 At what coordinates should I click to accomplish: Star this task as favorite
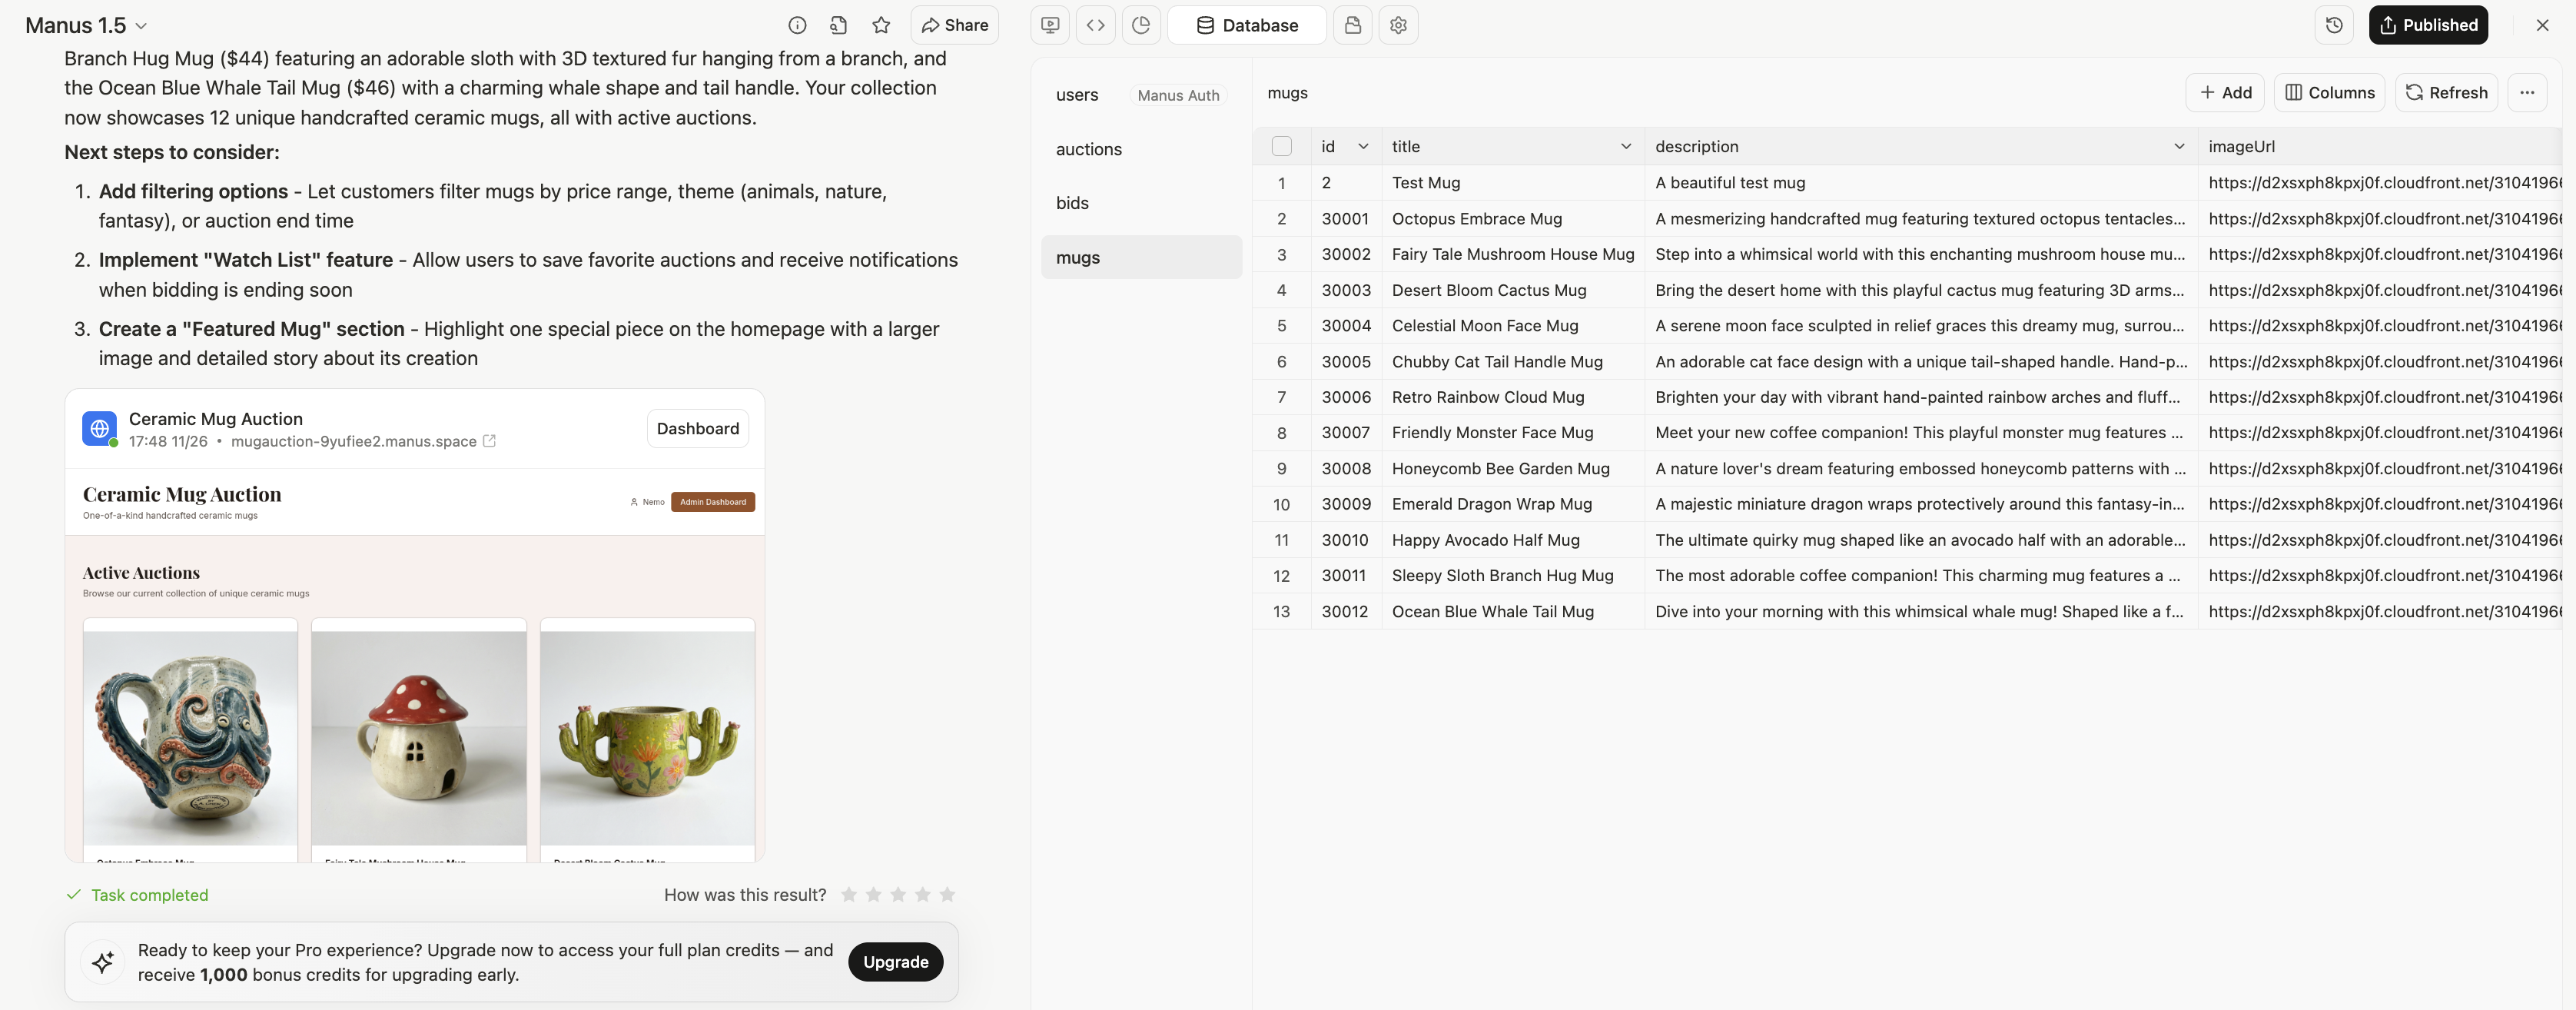pyautogui.click(x=881, y=25)
